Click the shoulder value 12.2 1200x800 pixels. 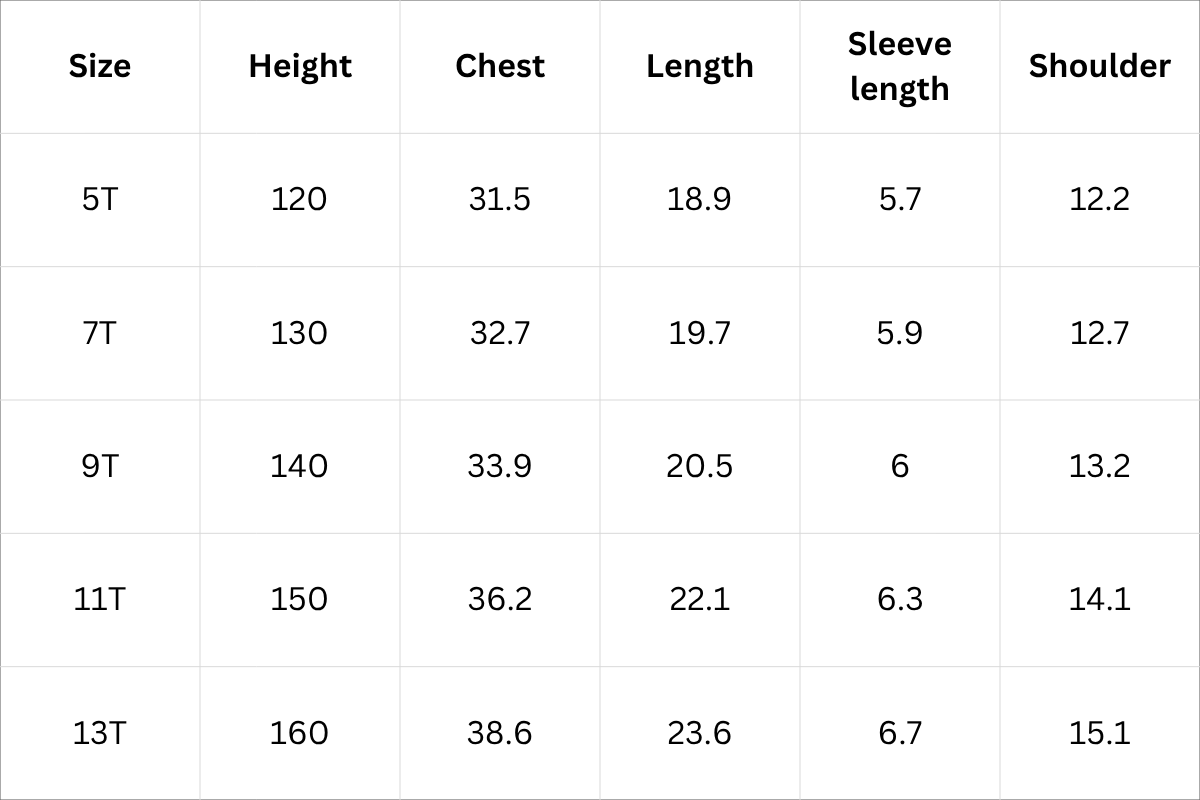(x=1099, y=199)
